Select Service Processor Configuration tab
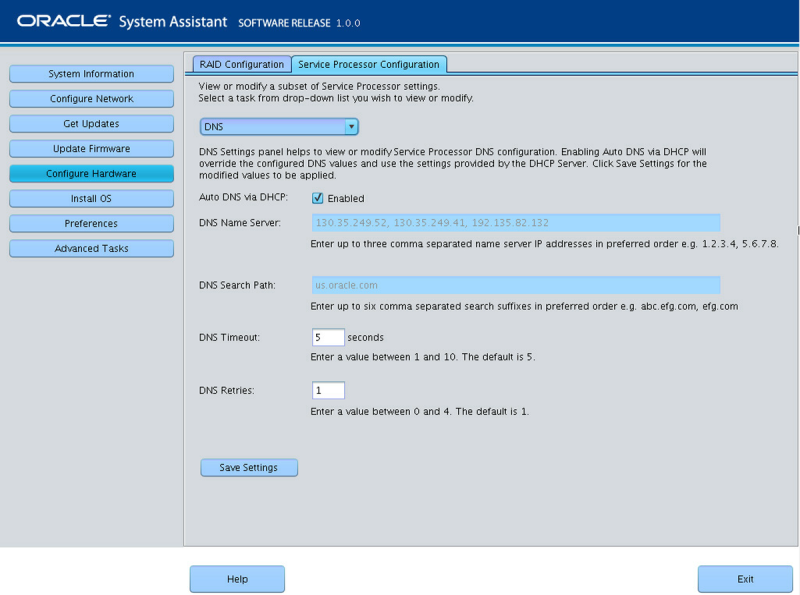 point(369,64)
